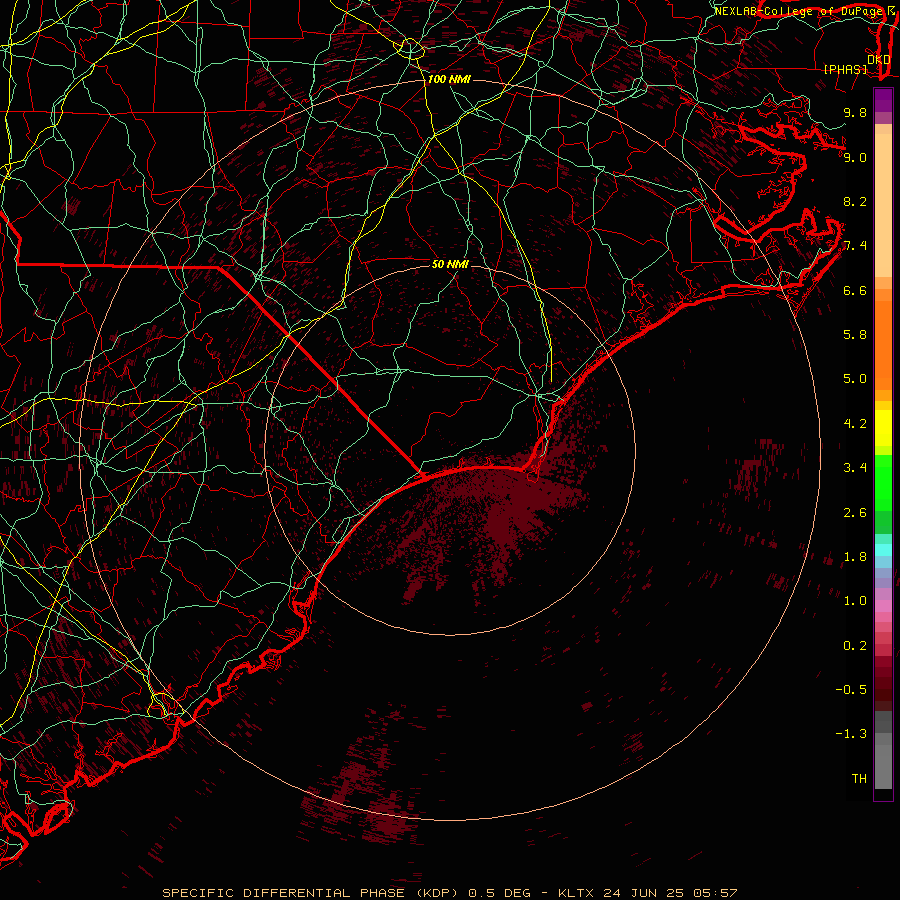Click 'SPECIFIC DIFFERENTIAL PHASE (KDP)' product title
900x900 pixels.
[x=311, y=893]
